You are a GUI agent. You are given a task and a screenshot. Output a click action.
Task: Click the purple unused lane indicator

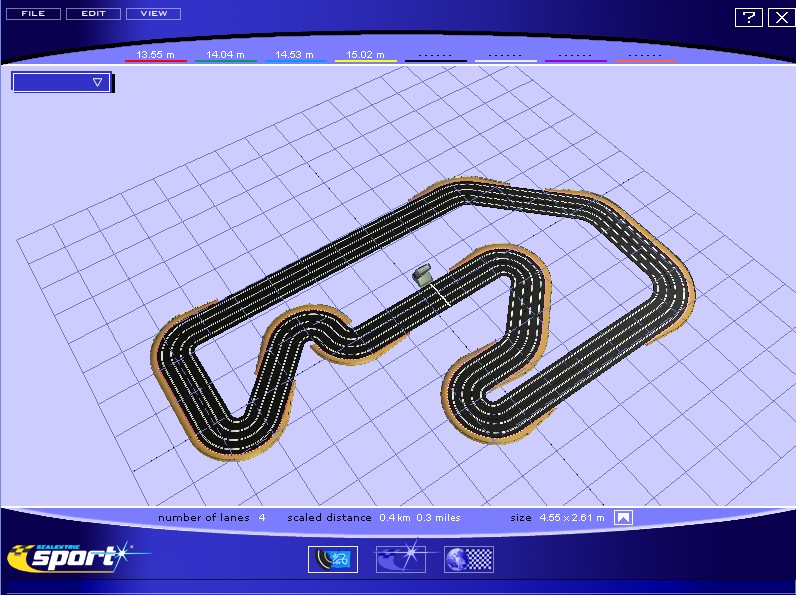[575, 56]
